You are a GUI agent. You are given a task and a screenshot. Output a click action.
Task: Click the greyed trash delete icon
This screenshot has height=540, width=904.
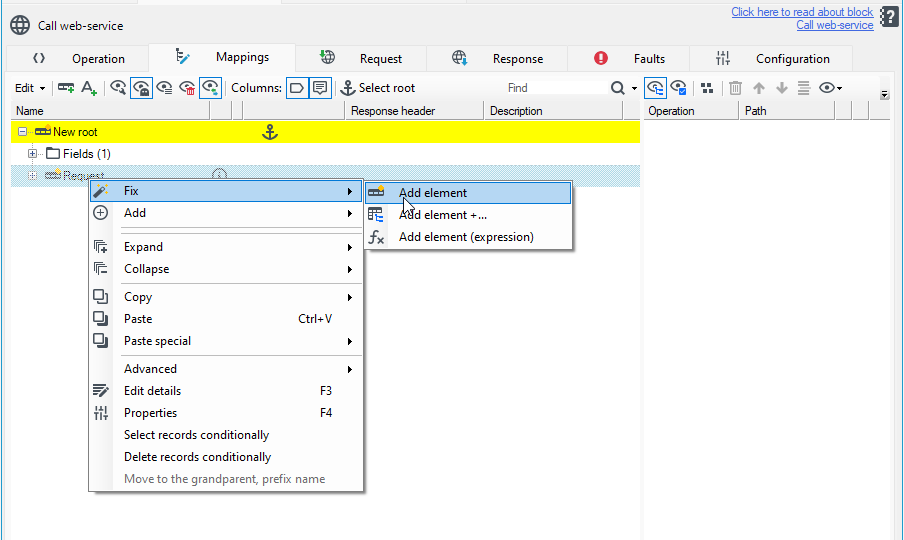735,88
